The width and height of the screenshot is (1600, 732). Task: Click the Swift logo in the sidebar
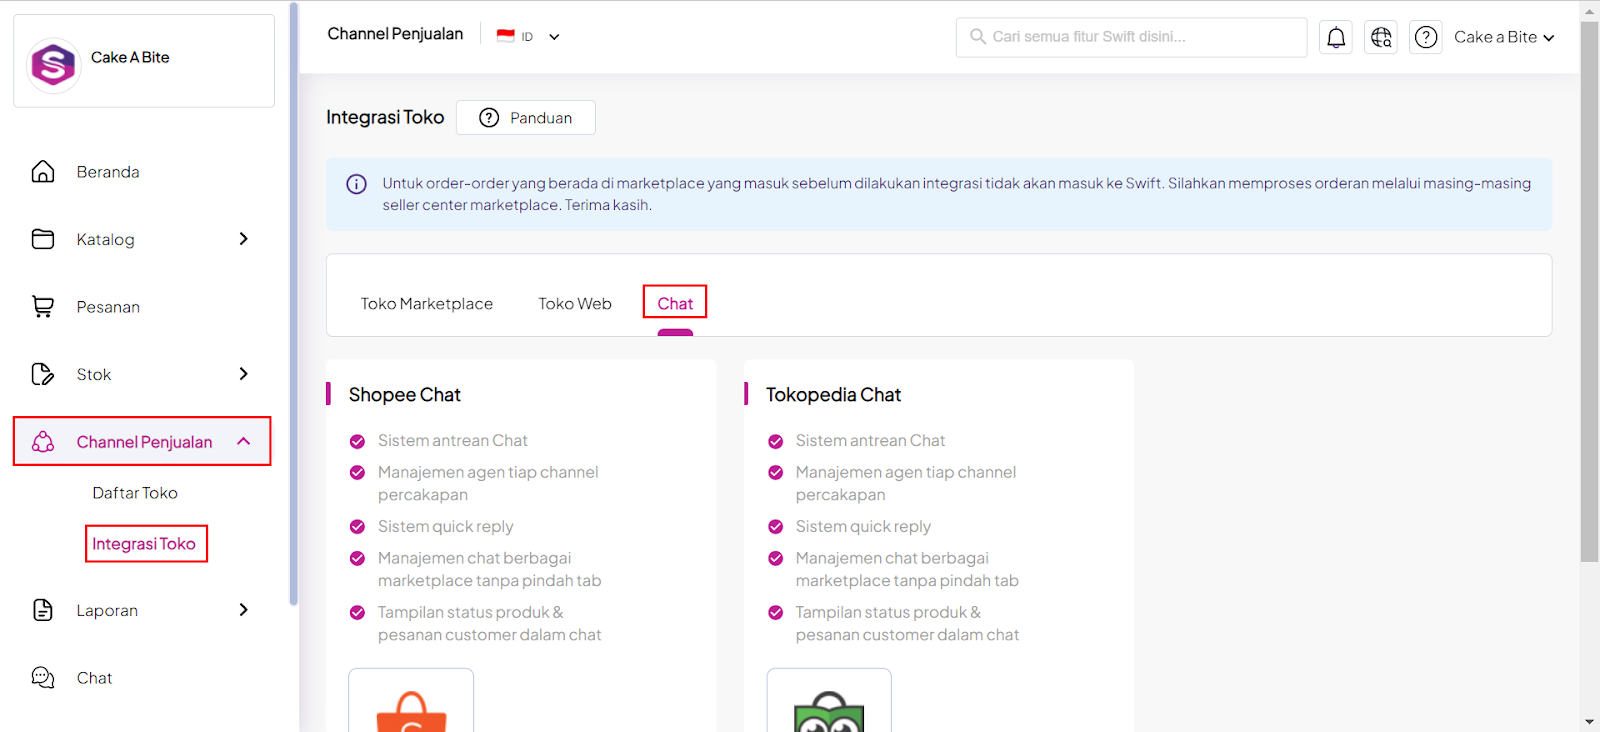point(53,66)
